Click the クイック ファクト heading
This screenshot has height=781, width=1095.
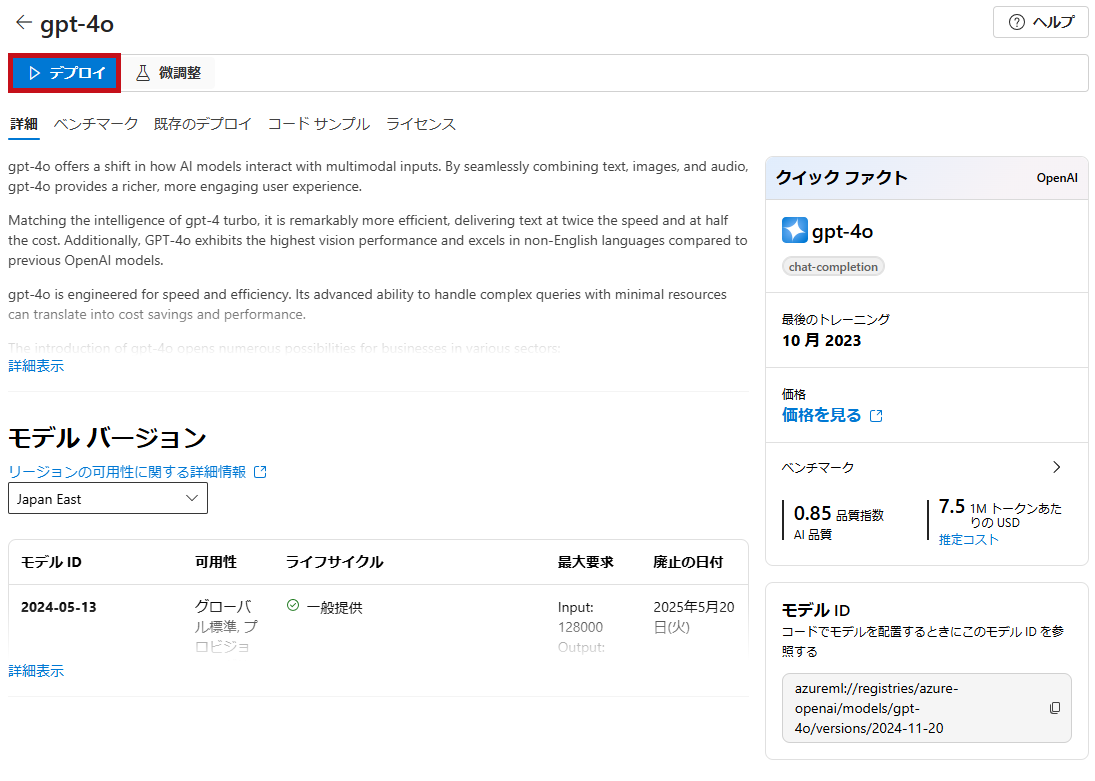tap(842, 177)
